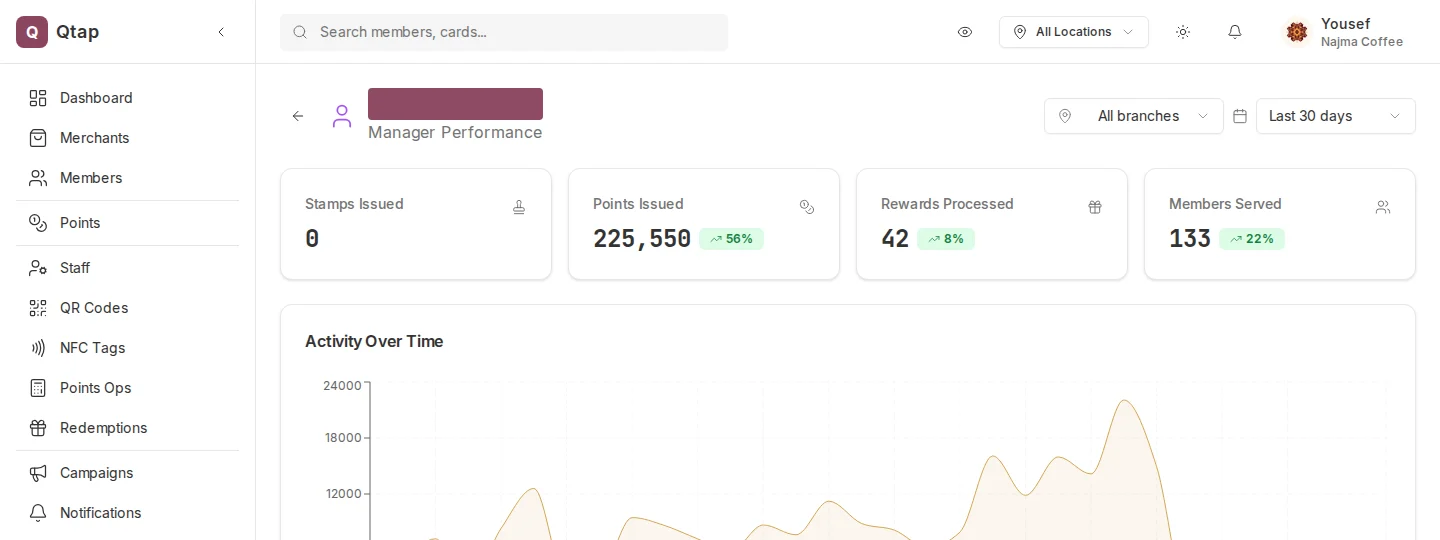Open the Redemptions page
This screenshot has height=540, width=1440.
pyautogui.click(x=128, y=428)
